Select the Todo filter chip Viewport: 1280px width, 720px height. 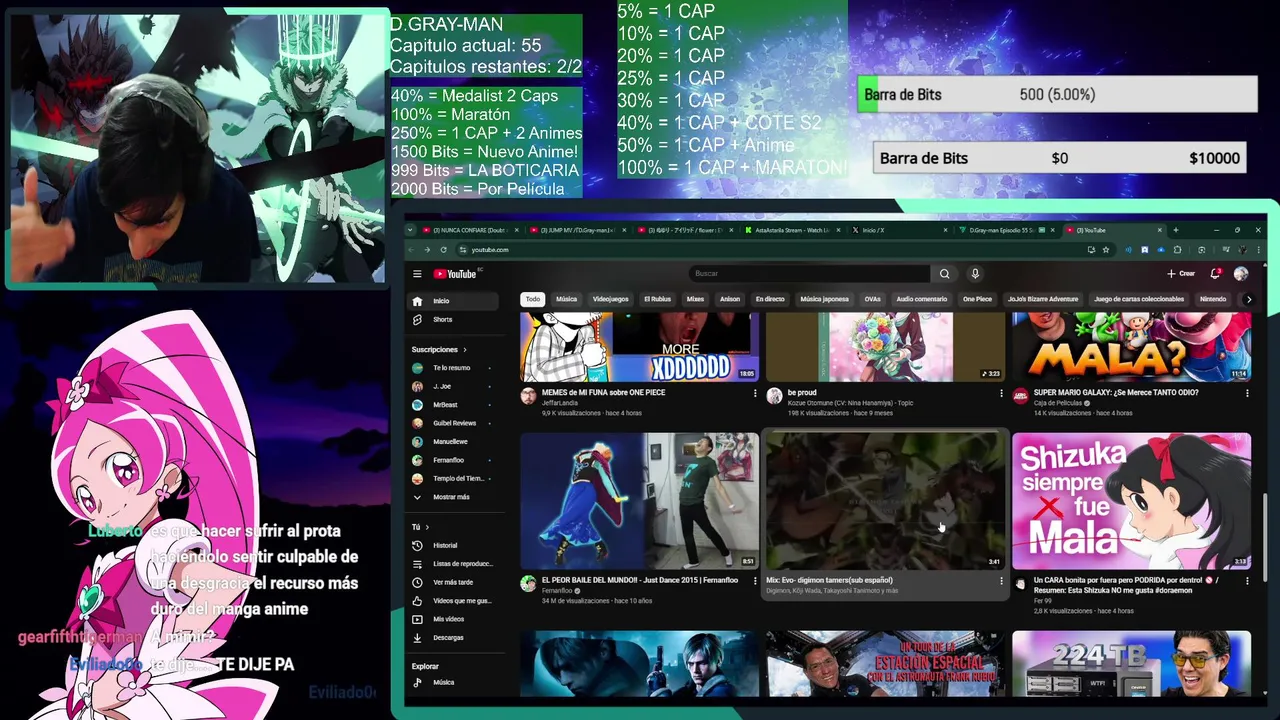pos(533,299)
